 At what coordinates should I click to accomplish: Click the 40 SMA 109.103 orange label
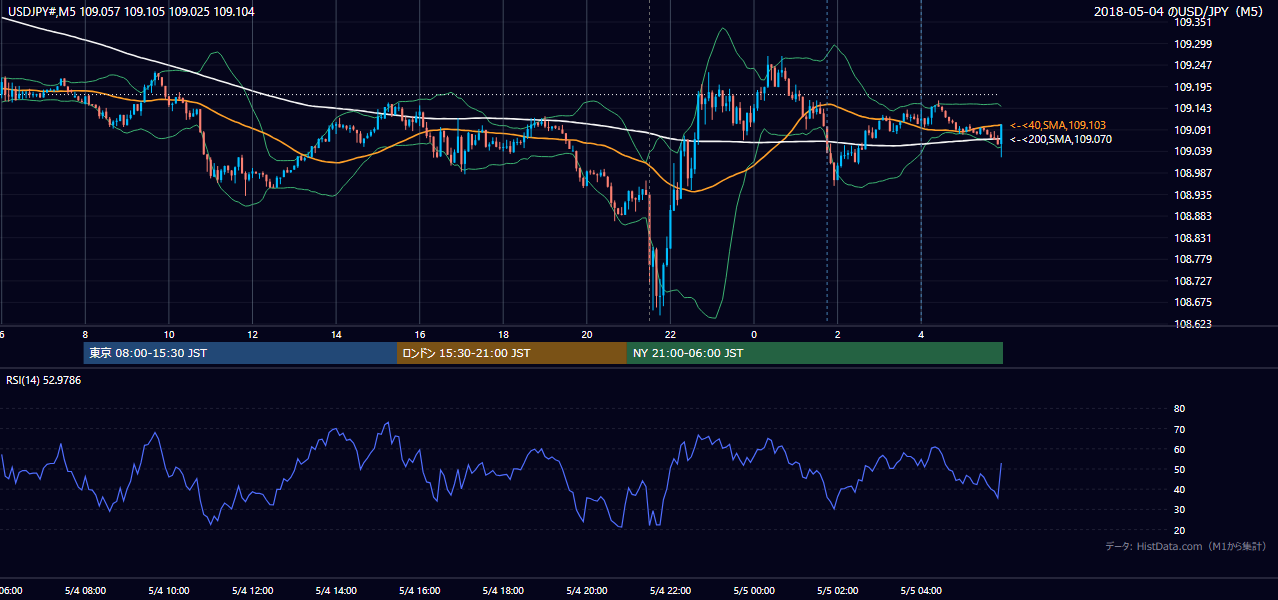(1058, 125)
